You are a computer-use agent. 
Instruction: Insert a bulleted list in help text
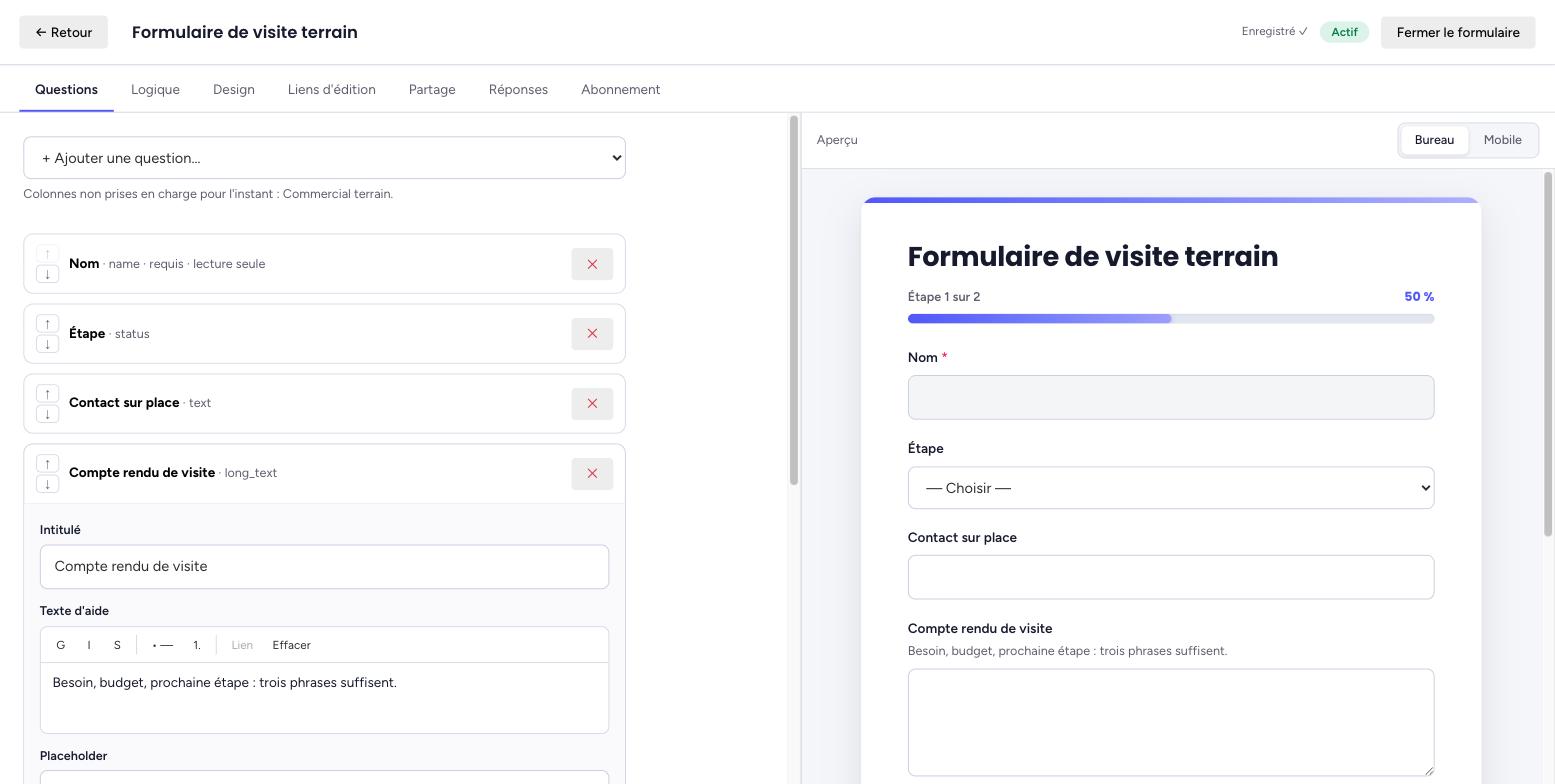click(x=163, y=645)
